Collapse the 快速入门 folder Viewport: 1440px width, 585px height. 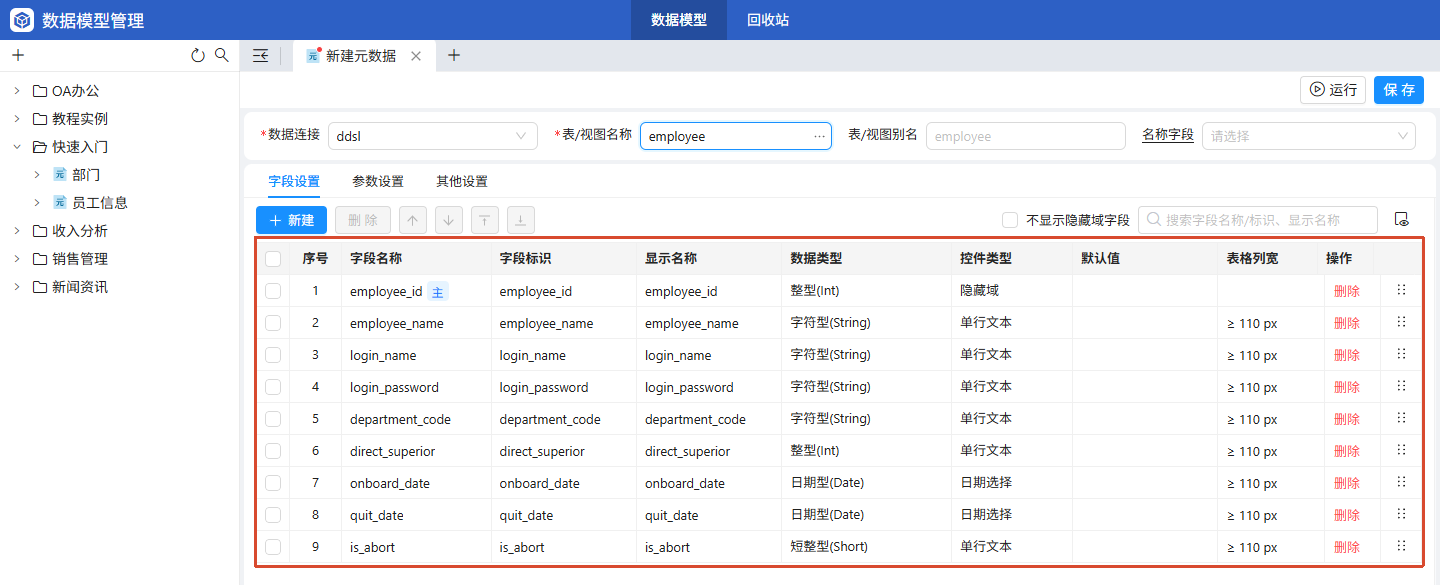coord(17,147)
